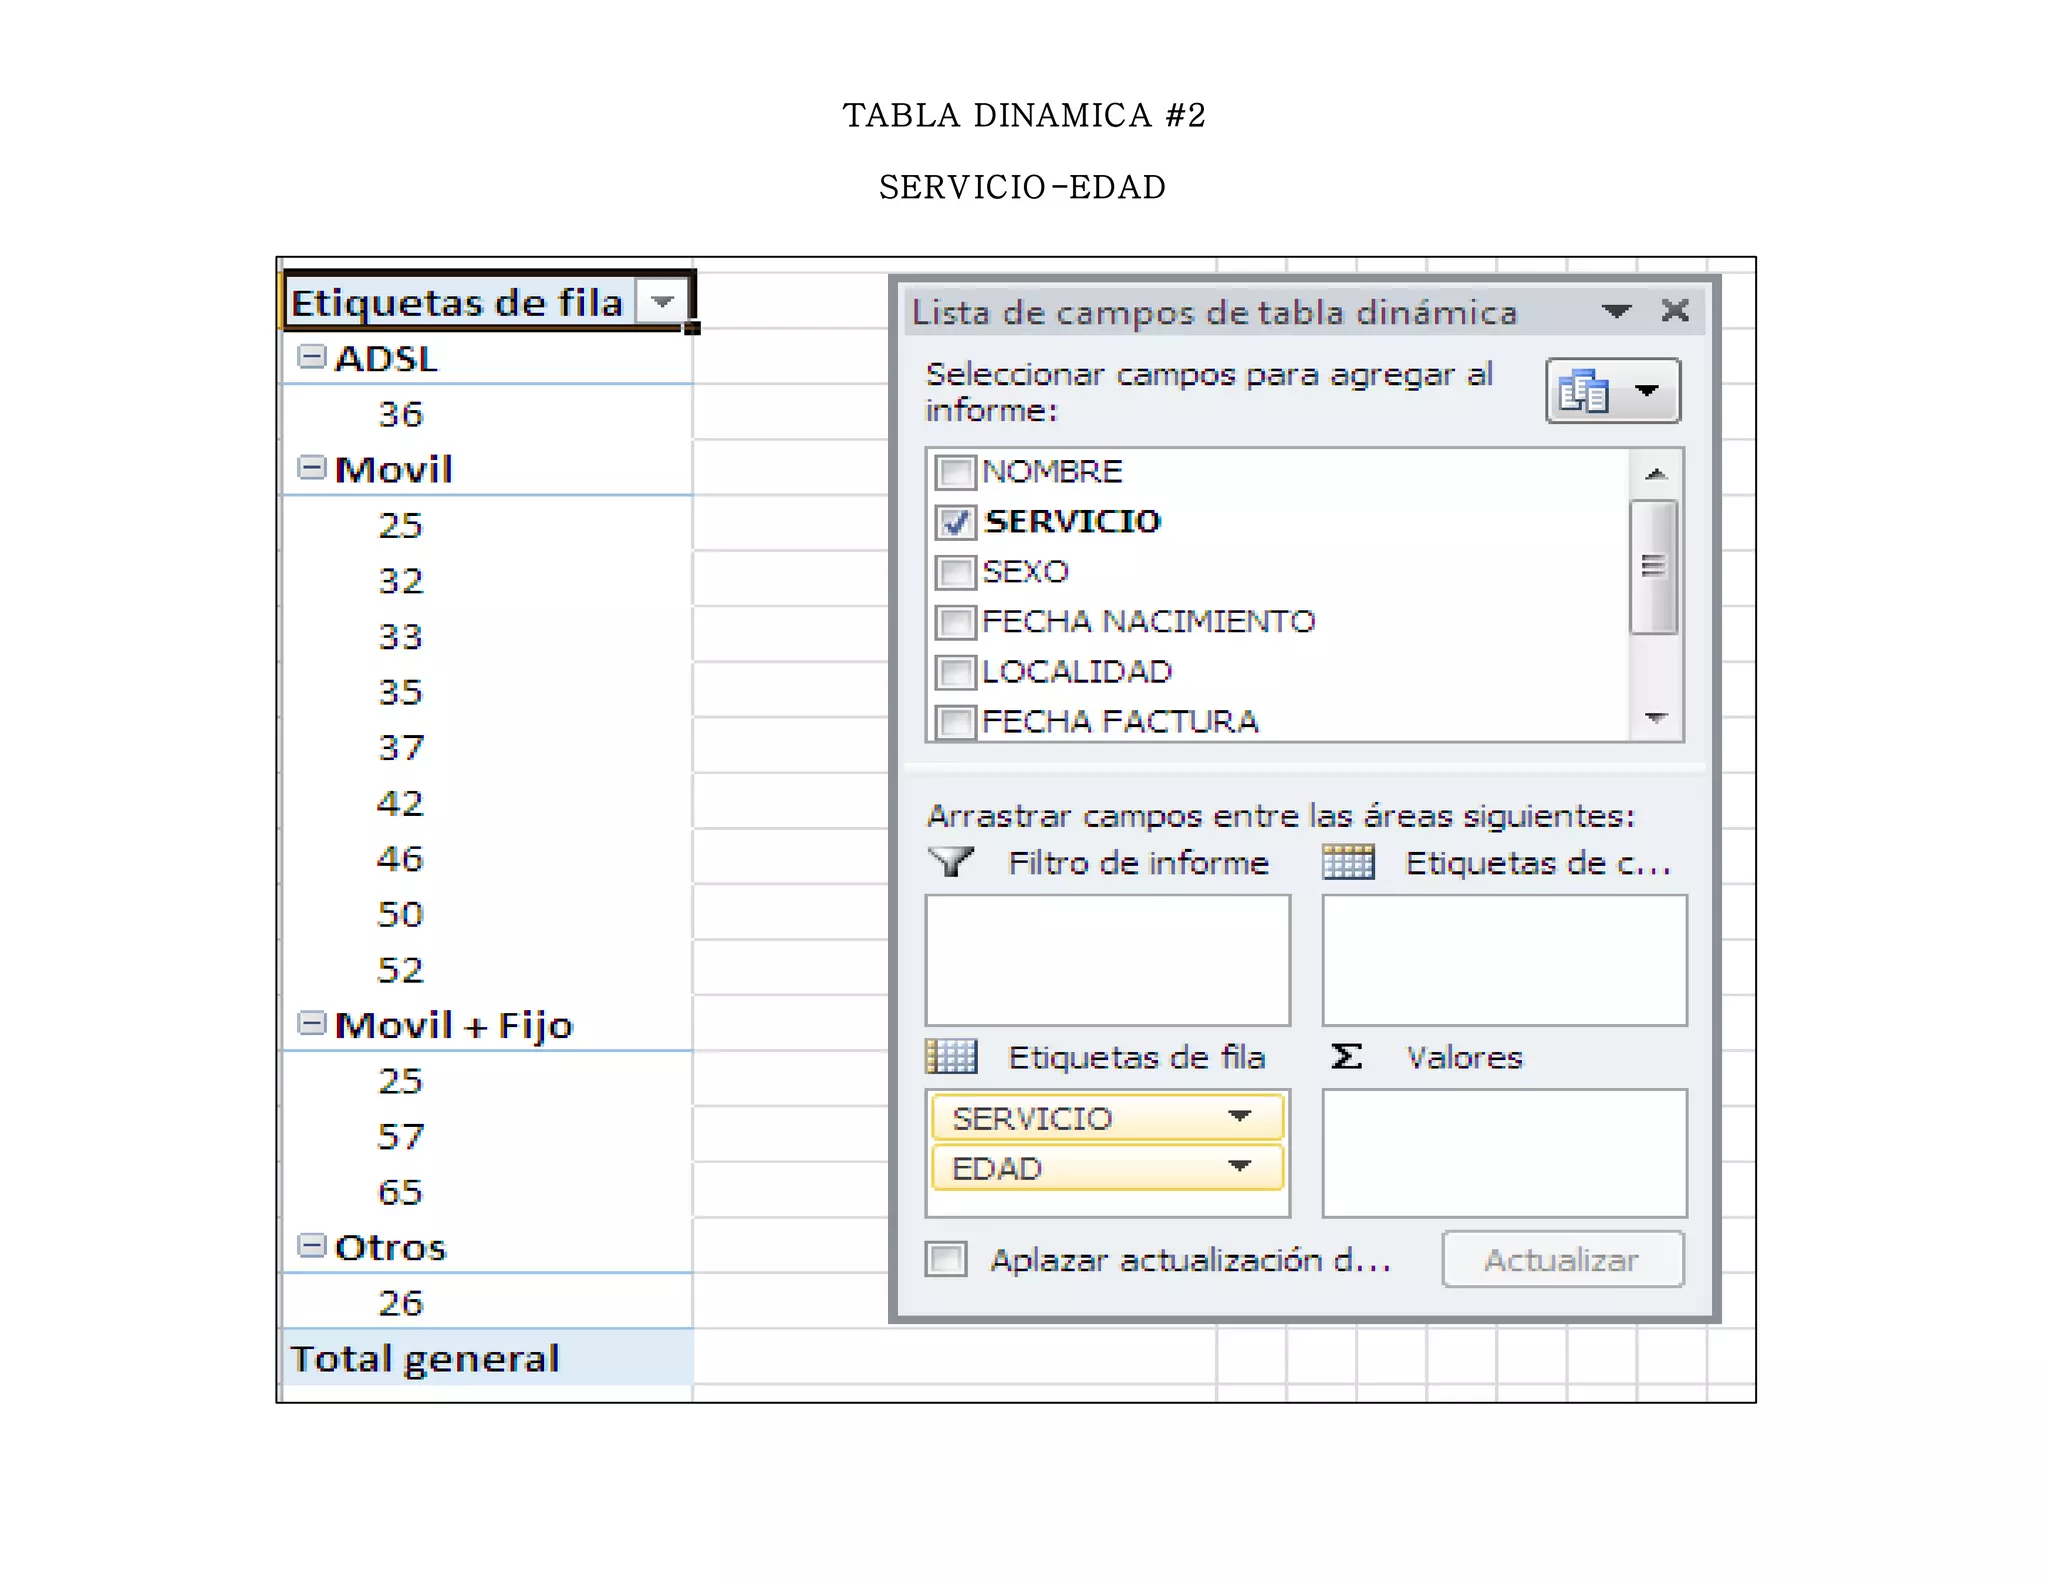
Task: Click the Filtro de informe drop area
Action: click(1108, 960)
